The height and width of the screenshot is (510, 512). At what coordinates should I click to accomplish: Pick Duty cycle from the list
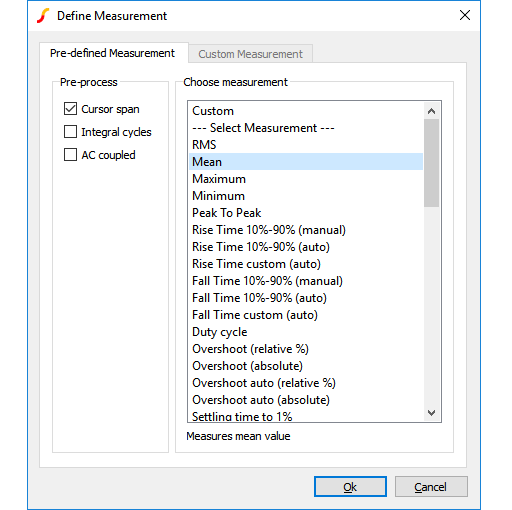point(306,332)
